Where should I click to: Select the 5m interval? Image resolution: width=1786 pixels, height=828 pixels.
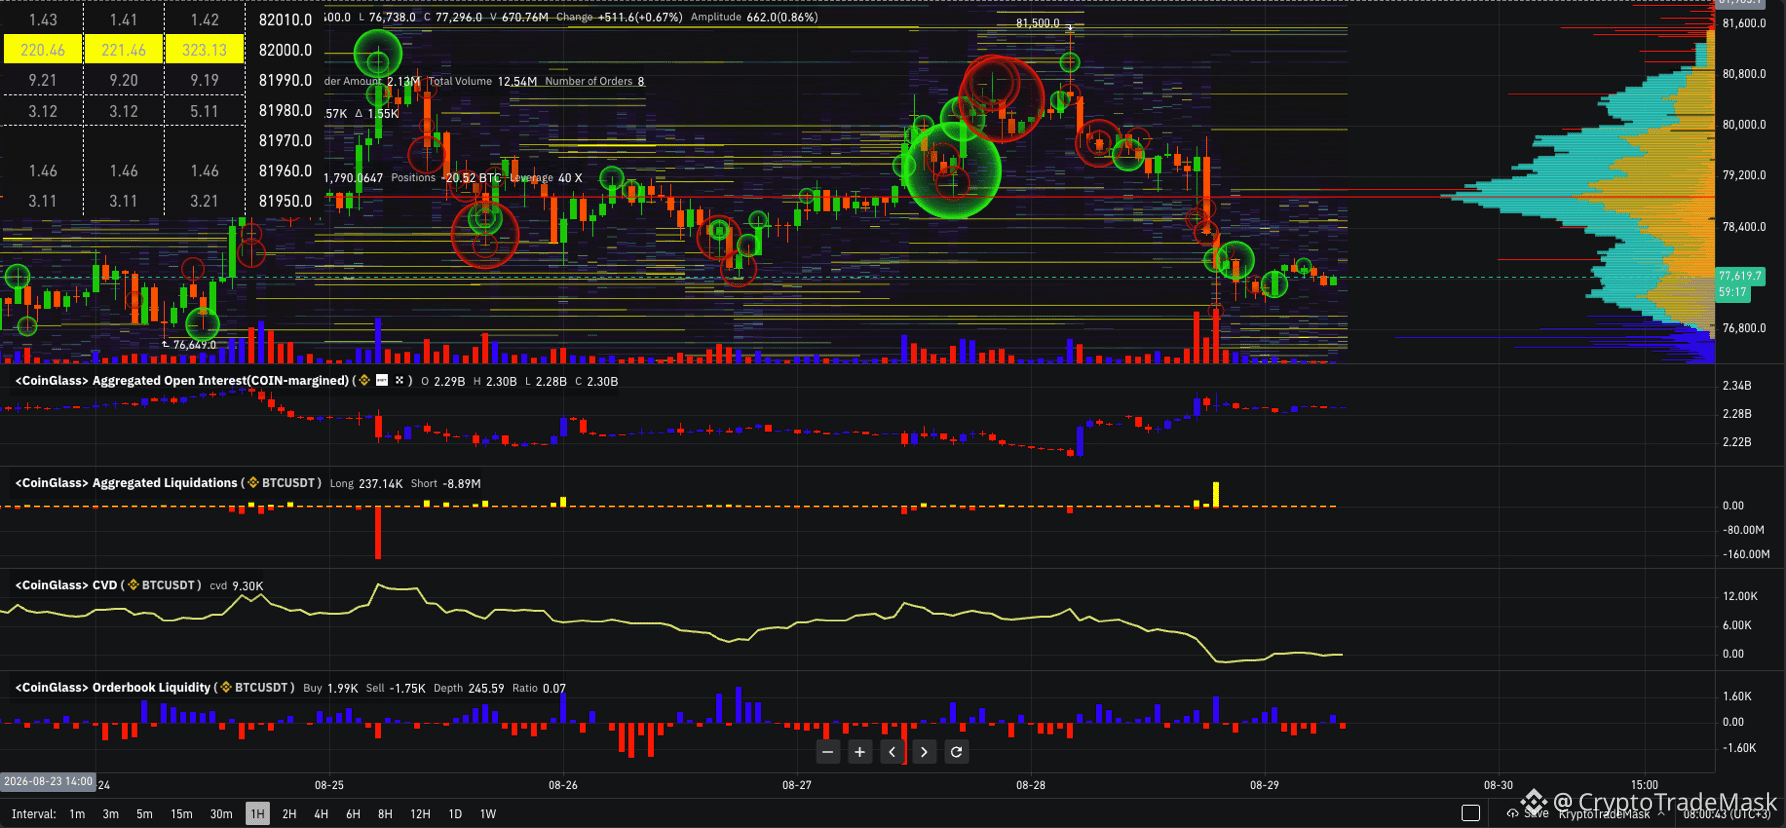click(145, 814)
